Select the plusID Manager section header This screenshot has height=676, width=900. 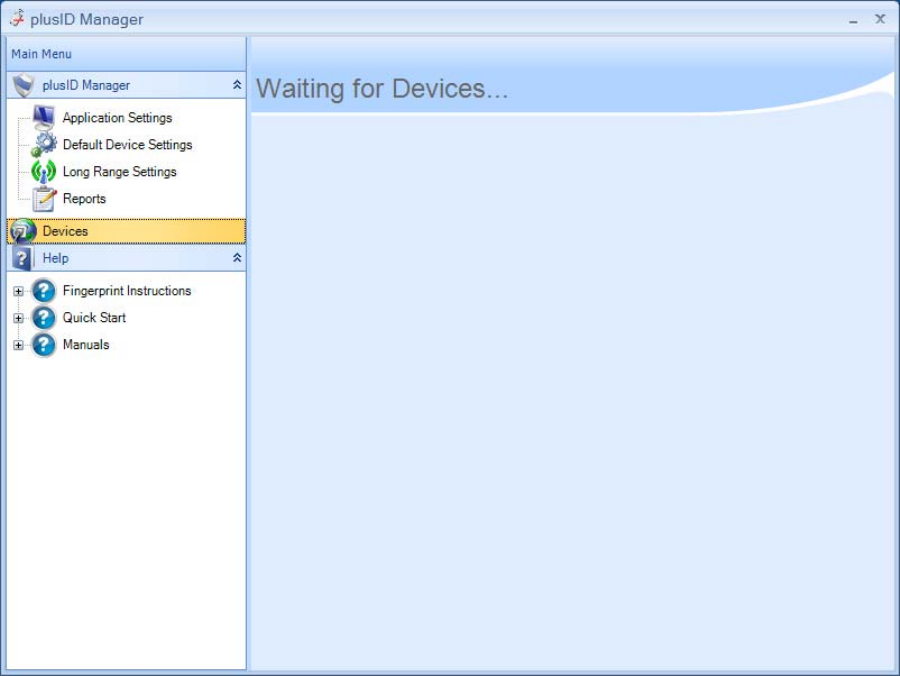click(x=126, y=86)
